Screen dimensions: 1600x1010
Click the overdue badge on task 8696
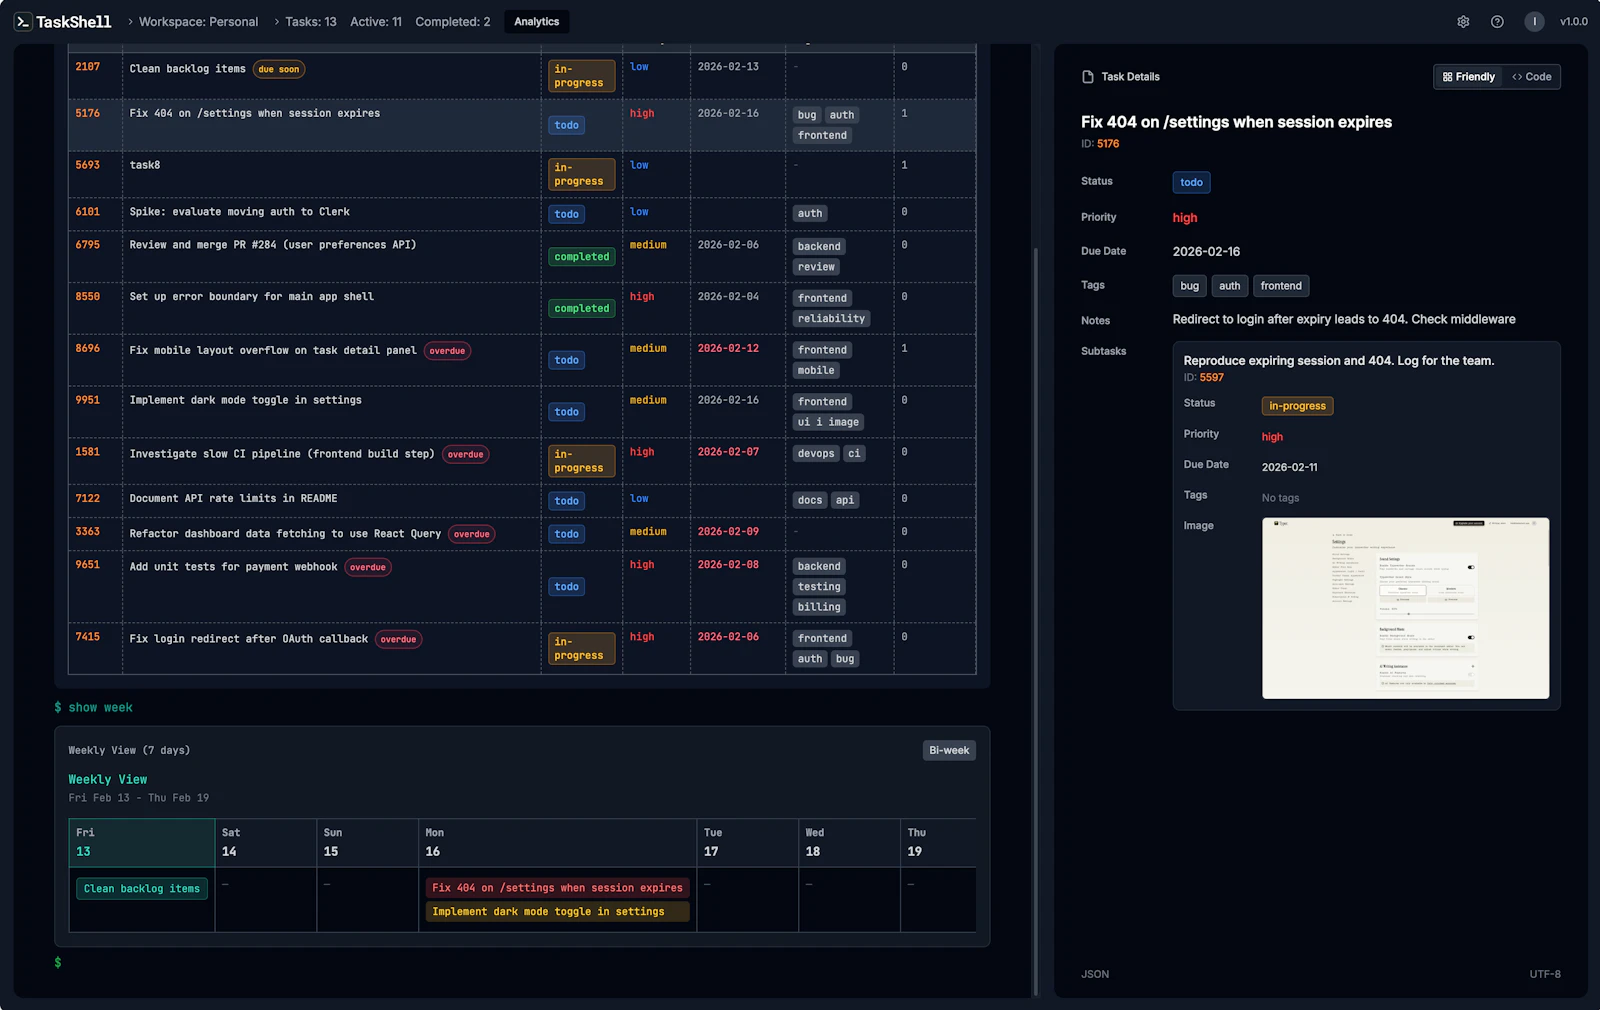(x=447, y=351)
